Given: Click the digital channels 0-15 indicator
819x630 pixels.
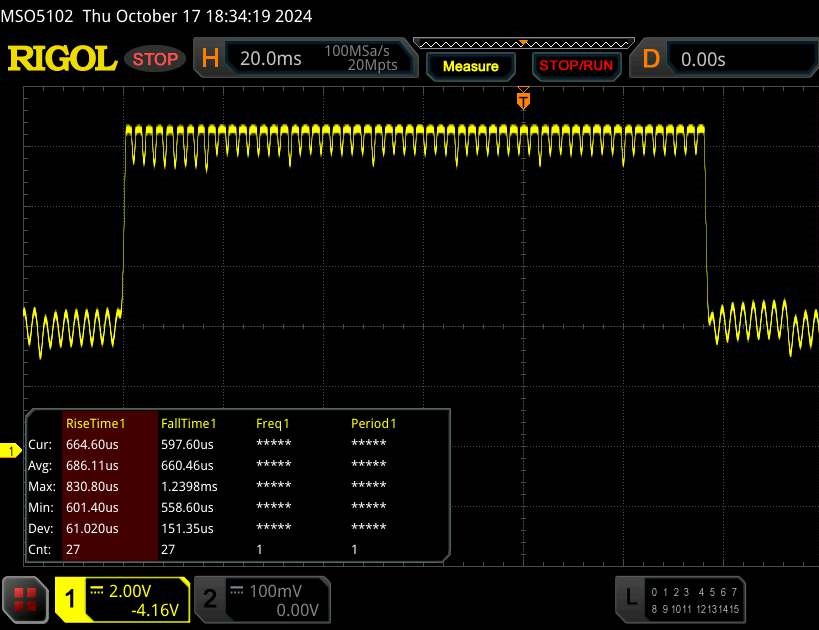Looking at the screenshot, I should 695,598.
